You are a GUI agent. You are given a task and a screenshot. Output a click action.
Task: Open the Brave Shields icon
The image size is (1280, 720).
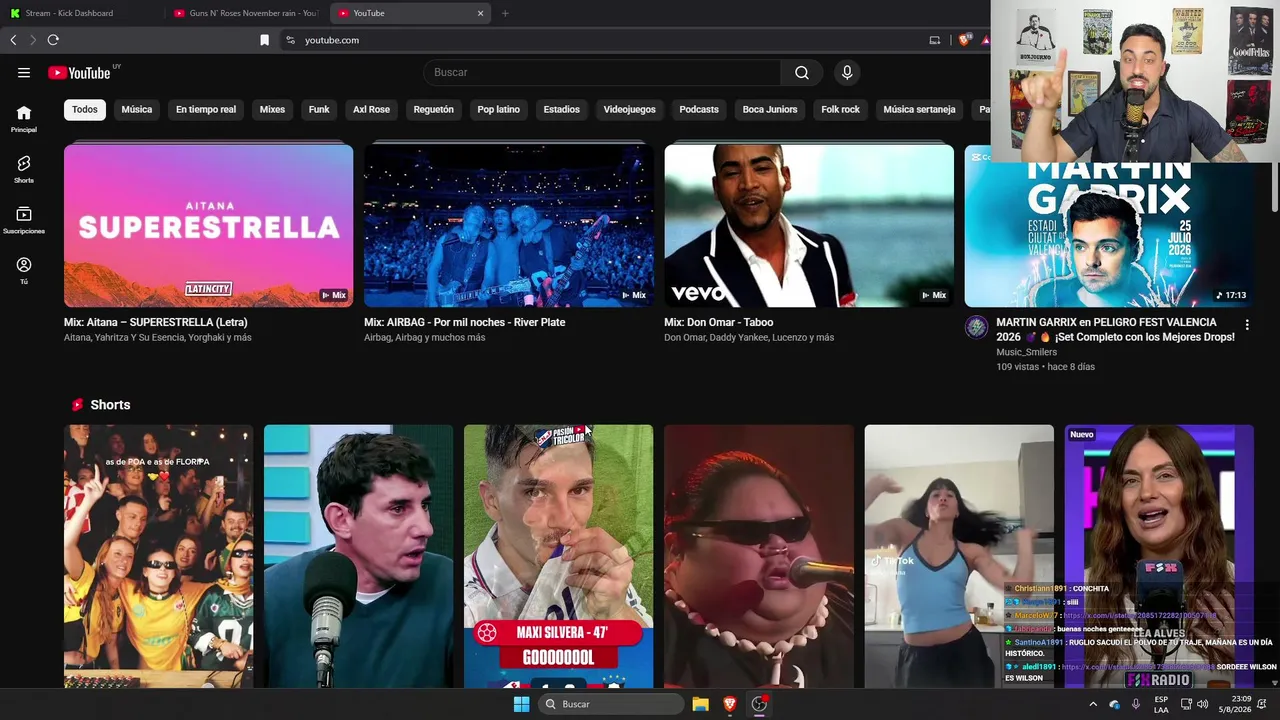click(x=965, y=40)
